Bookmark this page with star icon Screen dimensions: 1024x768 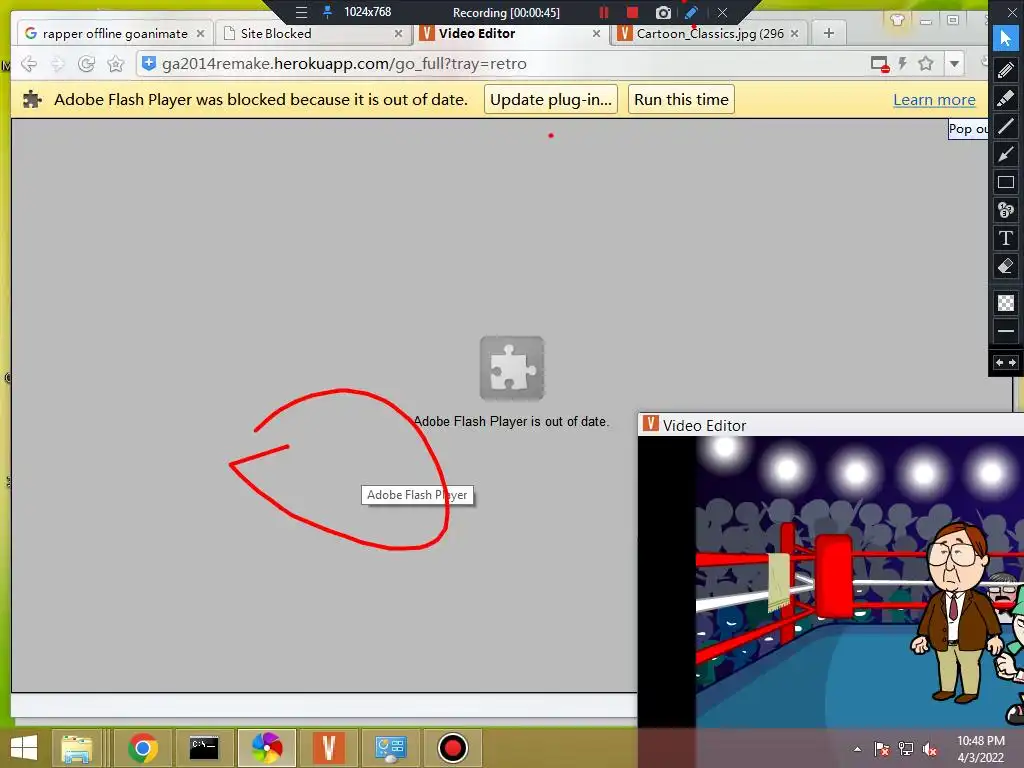click(x=925, y=63)
